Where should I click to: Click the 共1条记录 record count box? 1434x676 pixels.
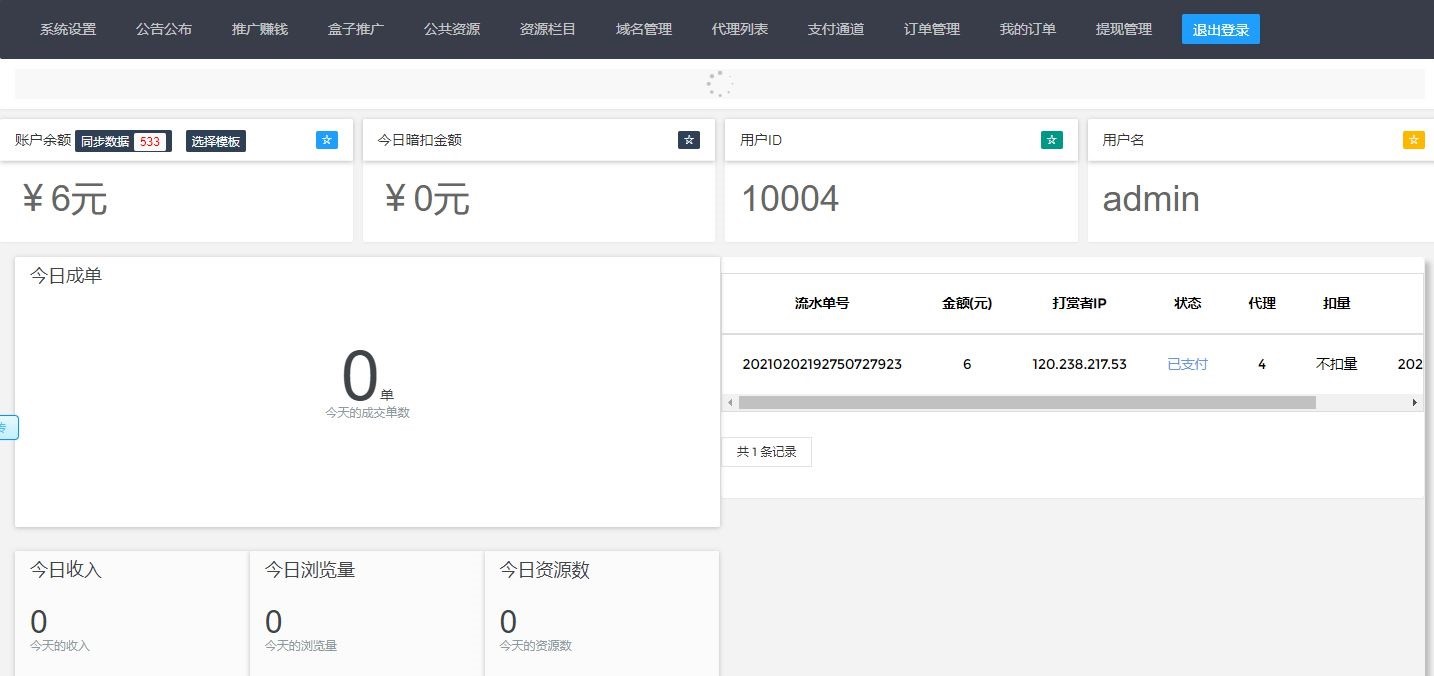point(766,451)
